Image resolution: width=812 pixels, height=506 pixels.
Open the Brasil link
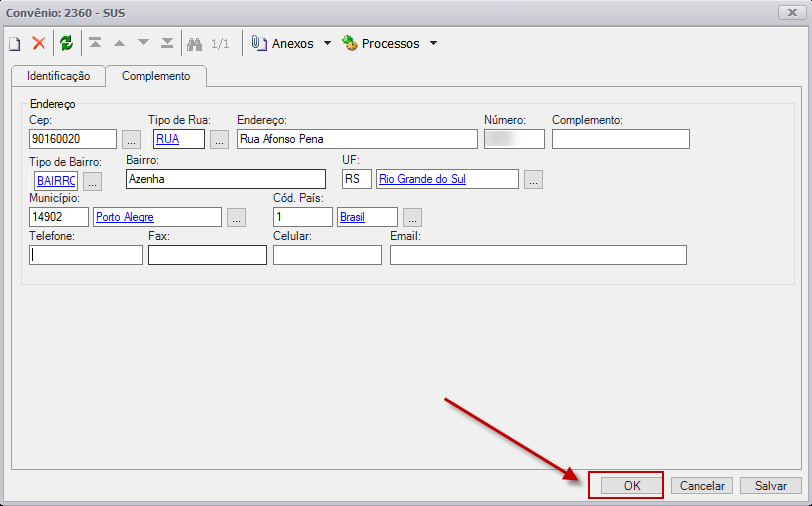click(x=353, y=217)
